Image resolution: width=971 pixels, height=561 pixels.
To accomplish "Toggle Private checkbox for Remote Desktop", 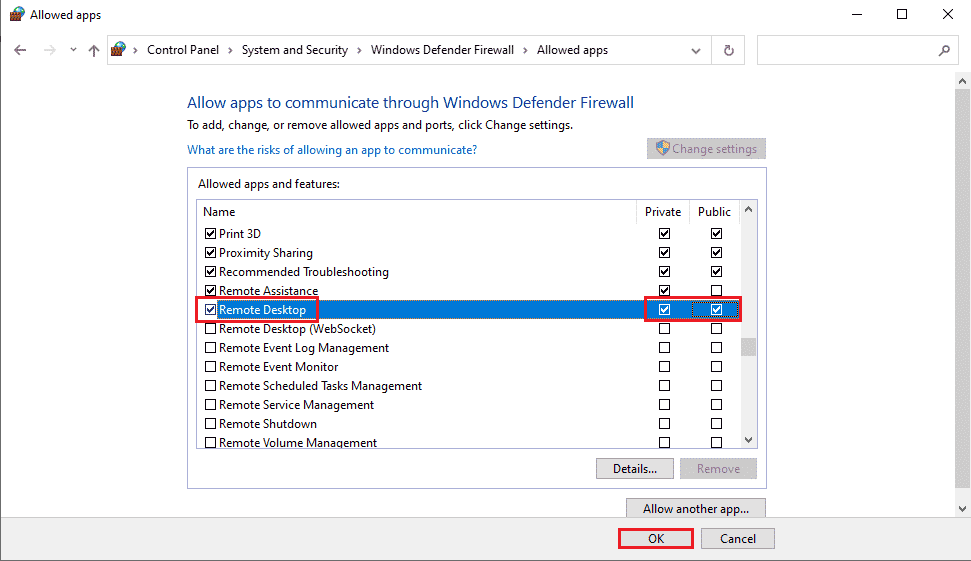I will point(664,310).
